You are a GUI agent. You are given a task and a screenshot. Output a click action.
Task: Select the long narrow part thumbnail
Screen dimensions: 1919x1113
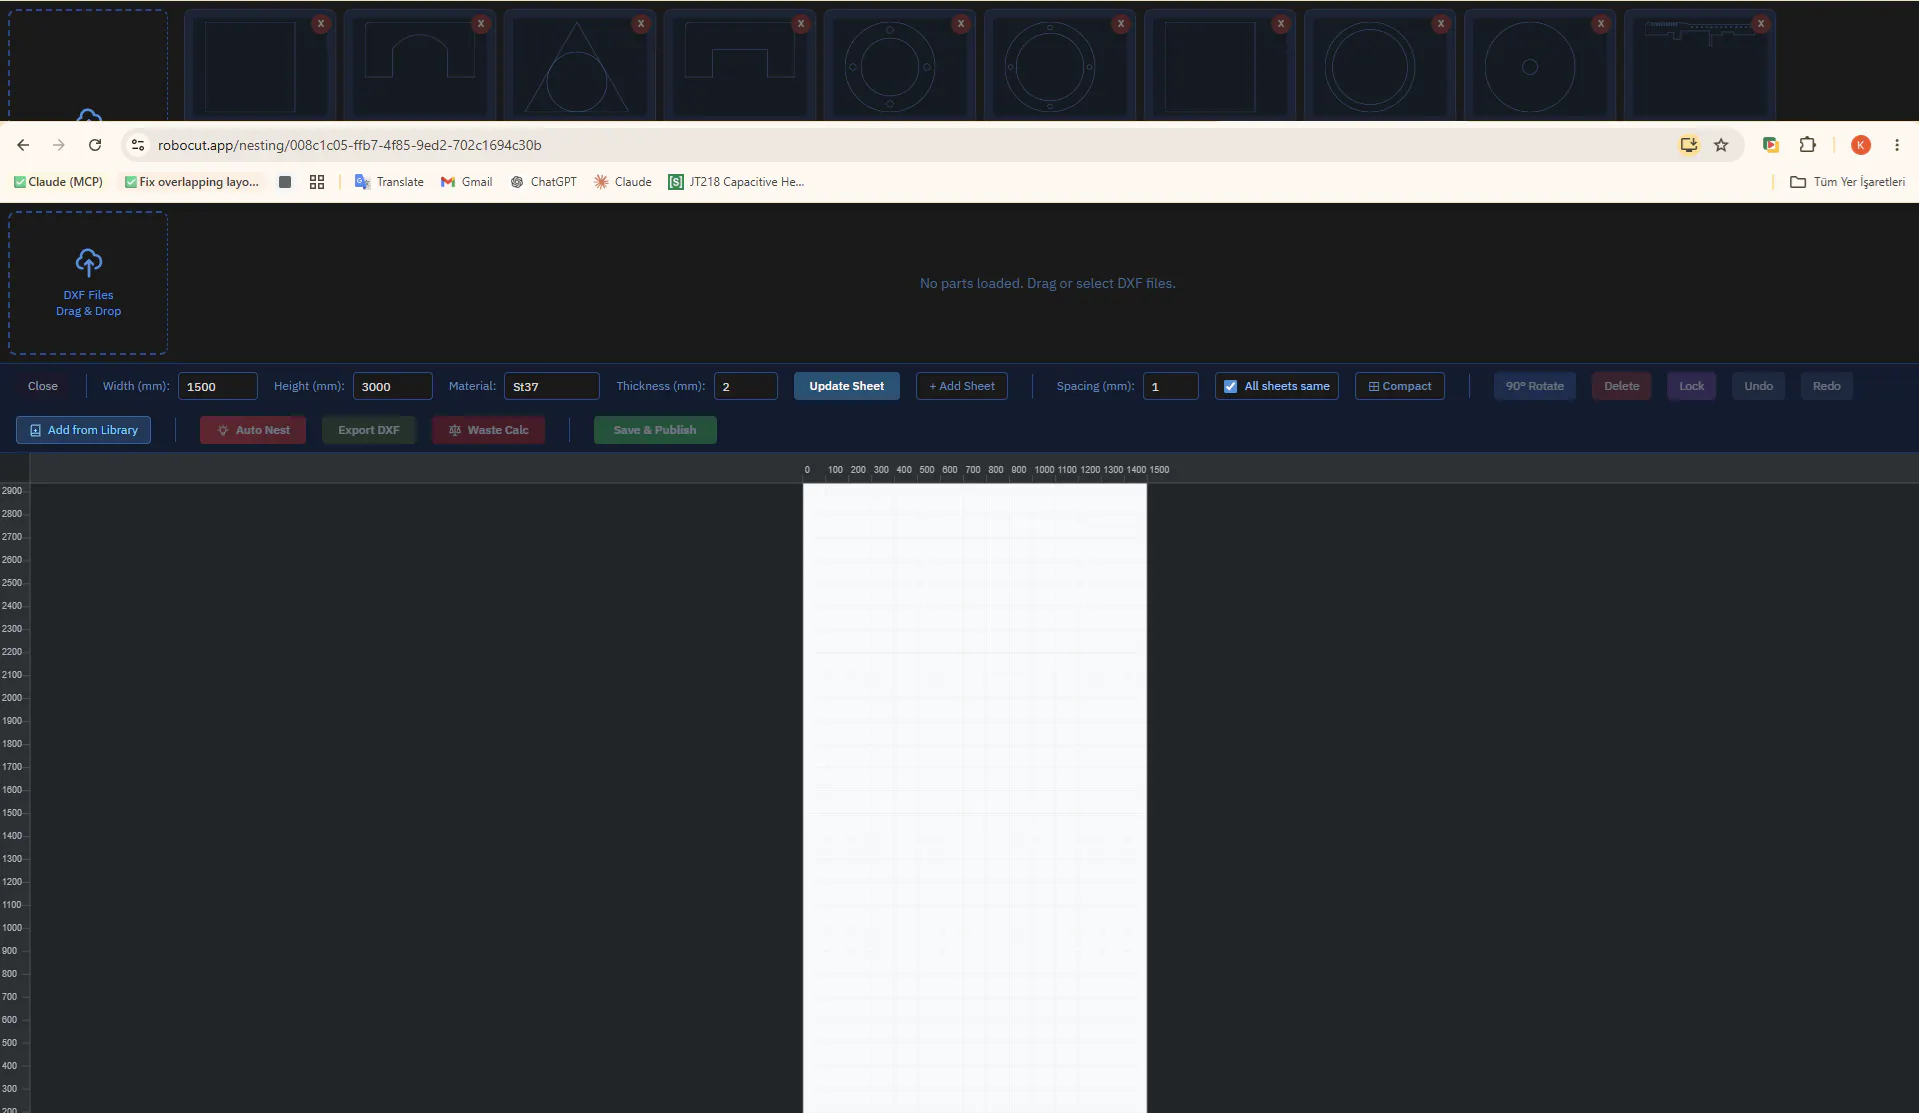1700,66
